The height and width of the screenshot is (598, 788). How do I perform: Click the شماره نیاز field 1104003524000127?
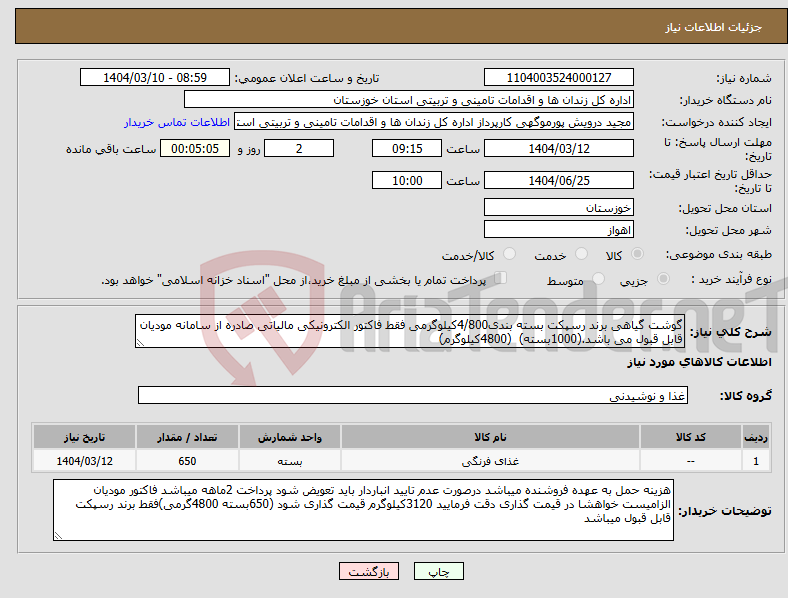point(558,77)
